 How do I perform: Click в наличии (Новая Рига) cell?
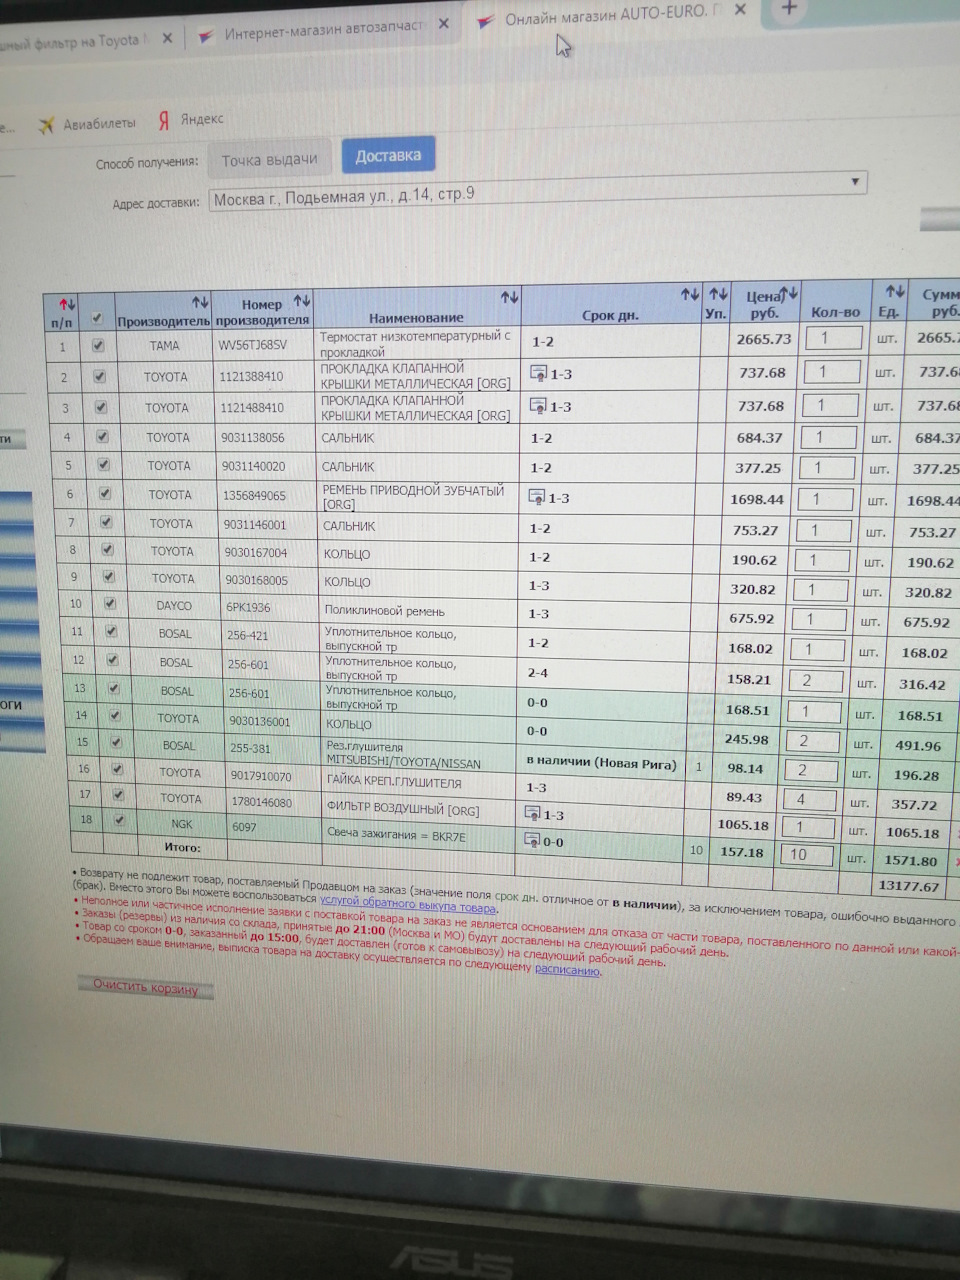click(601, 763)
